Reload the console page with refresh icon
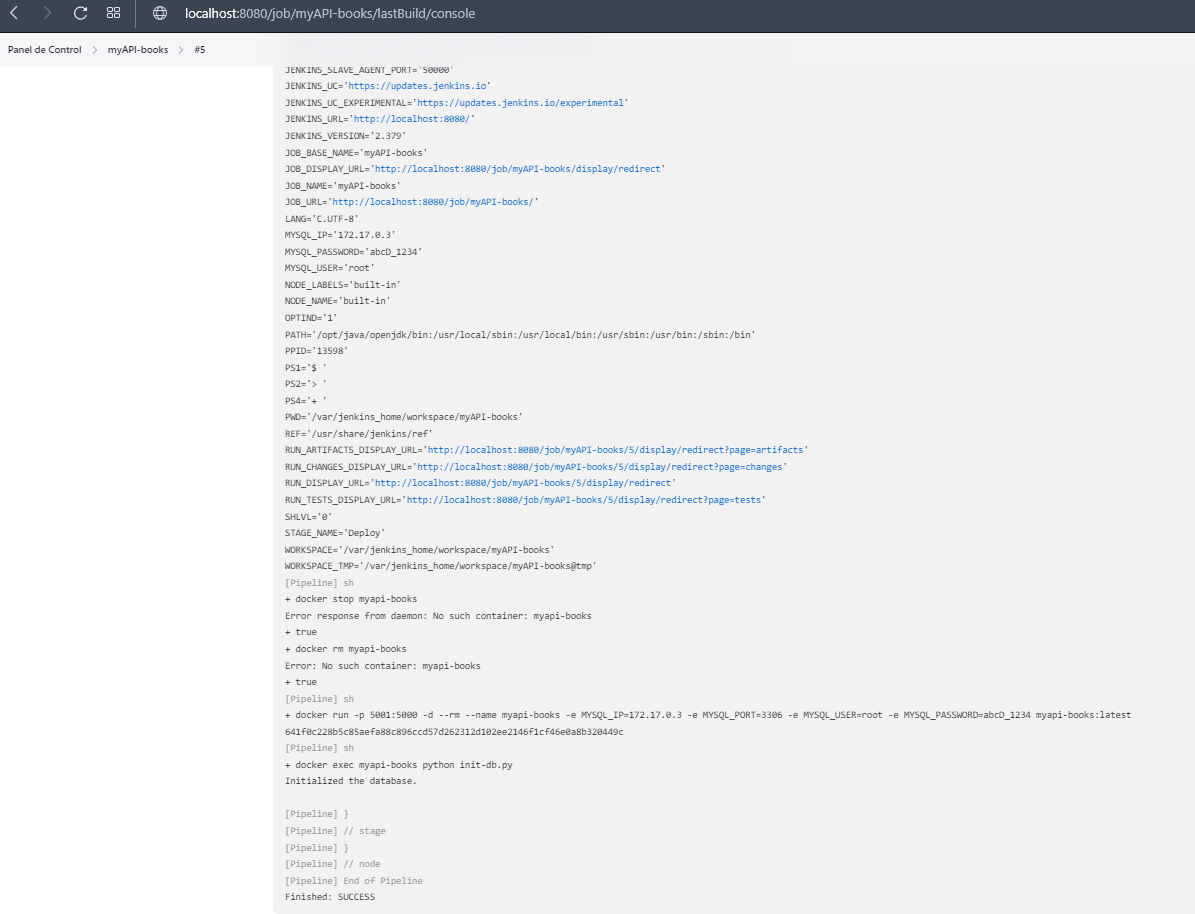 tap(78, 13)
